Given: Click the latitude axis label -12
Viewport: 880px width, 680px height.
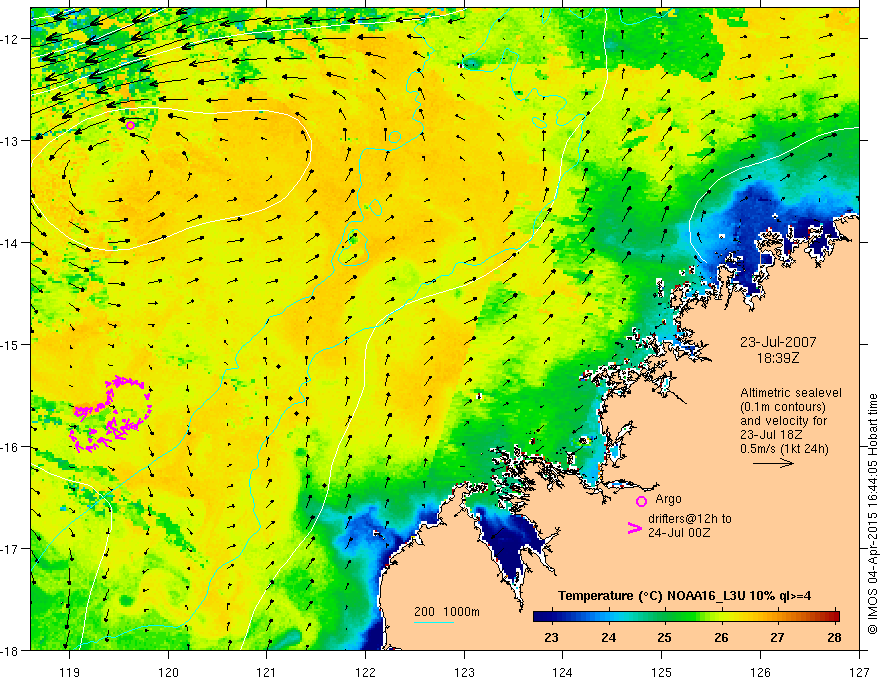Looking at the screenshot, I should pyautogui.click(x=11, y=39).
